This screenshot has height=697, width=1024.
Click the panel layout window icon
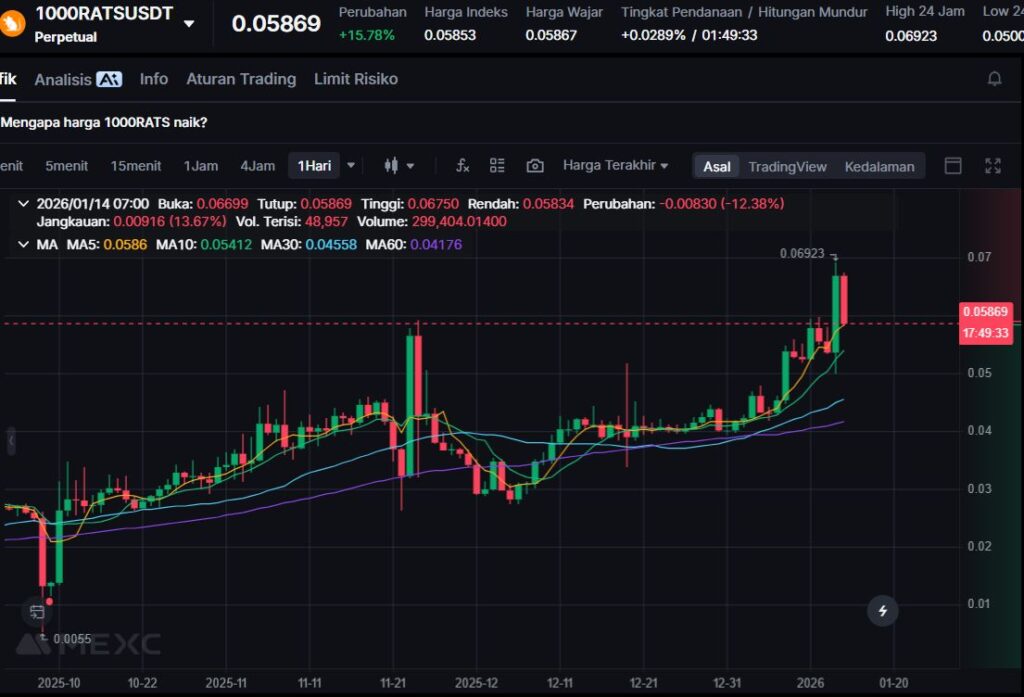[x=953, y=166]
